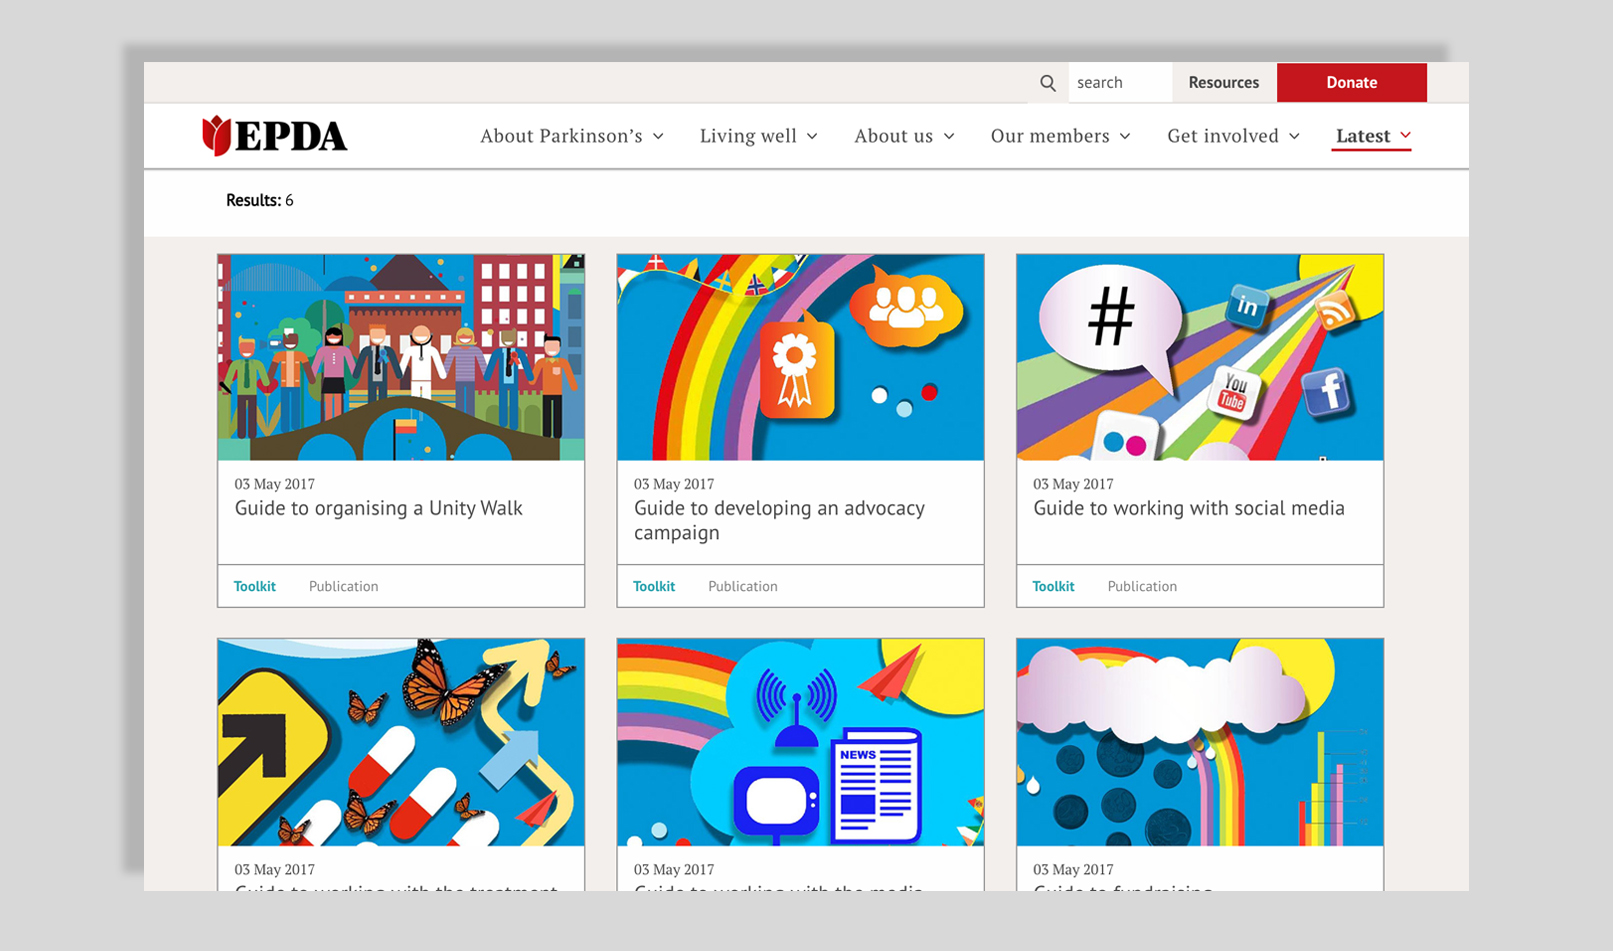Click Publication tag on advocacy campaign card
1613x951 pixels.
click(x=743, y=586)
